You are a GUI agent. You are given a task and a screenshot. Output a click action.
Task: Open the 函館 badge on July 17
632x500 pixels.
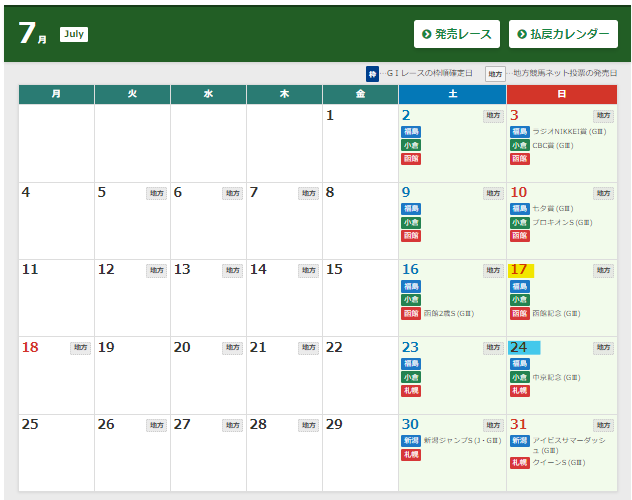click(x=520, y=313)
